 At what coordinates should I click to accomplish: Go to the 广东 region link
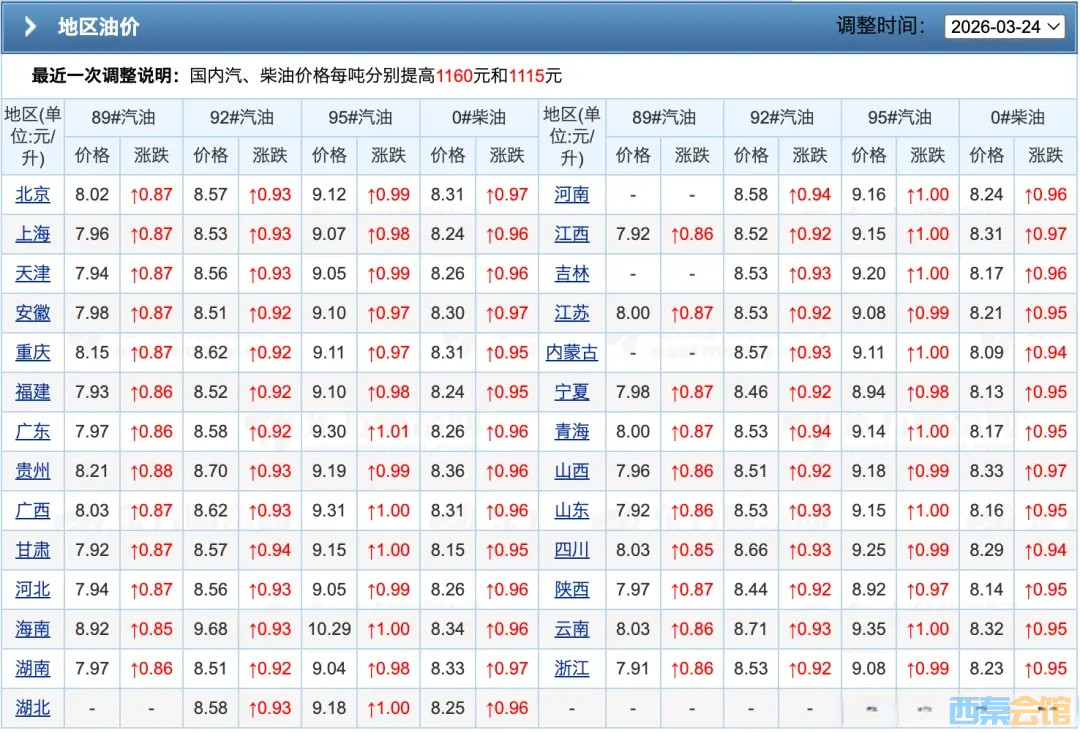coord(33,432)
